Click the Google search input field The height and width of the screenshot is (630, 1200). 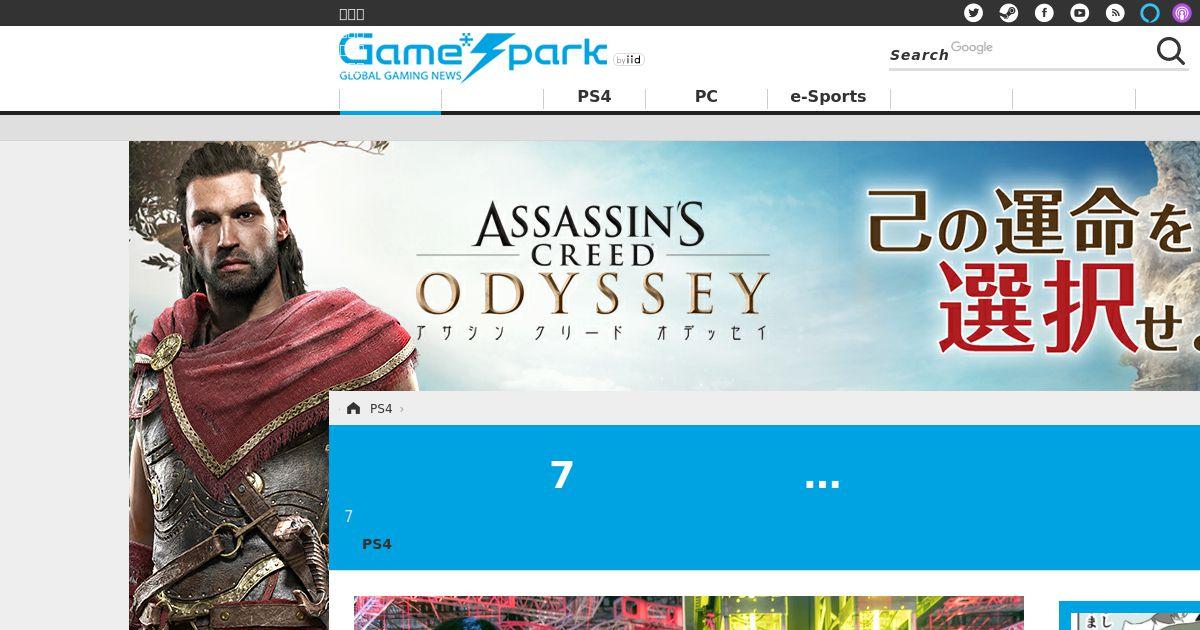1050,52
